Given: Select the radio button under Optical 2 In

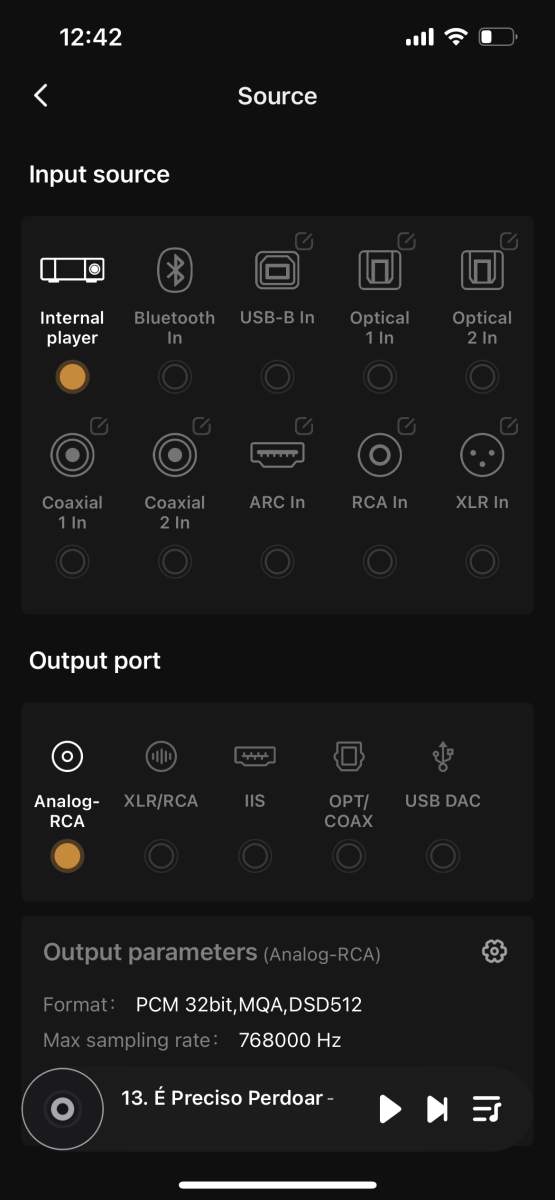Looking at the screenshot, I should pos(482,377).
